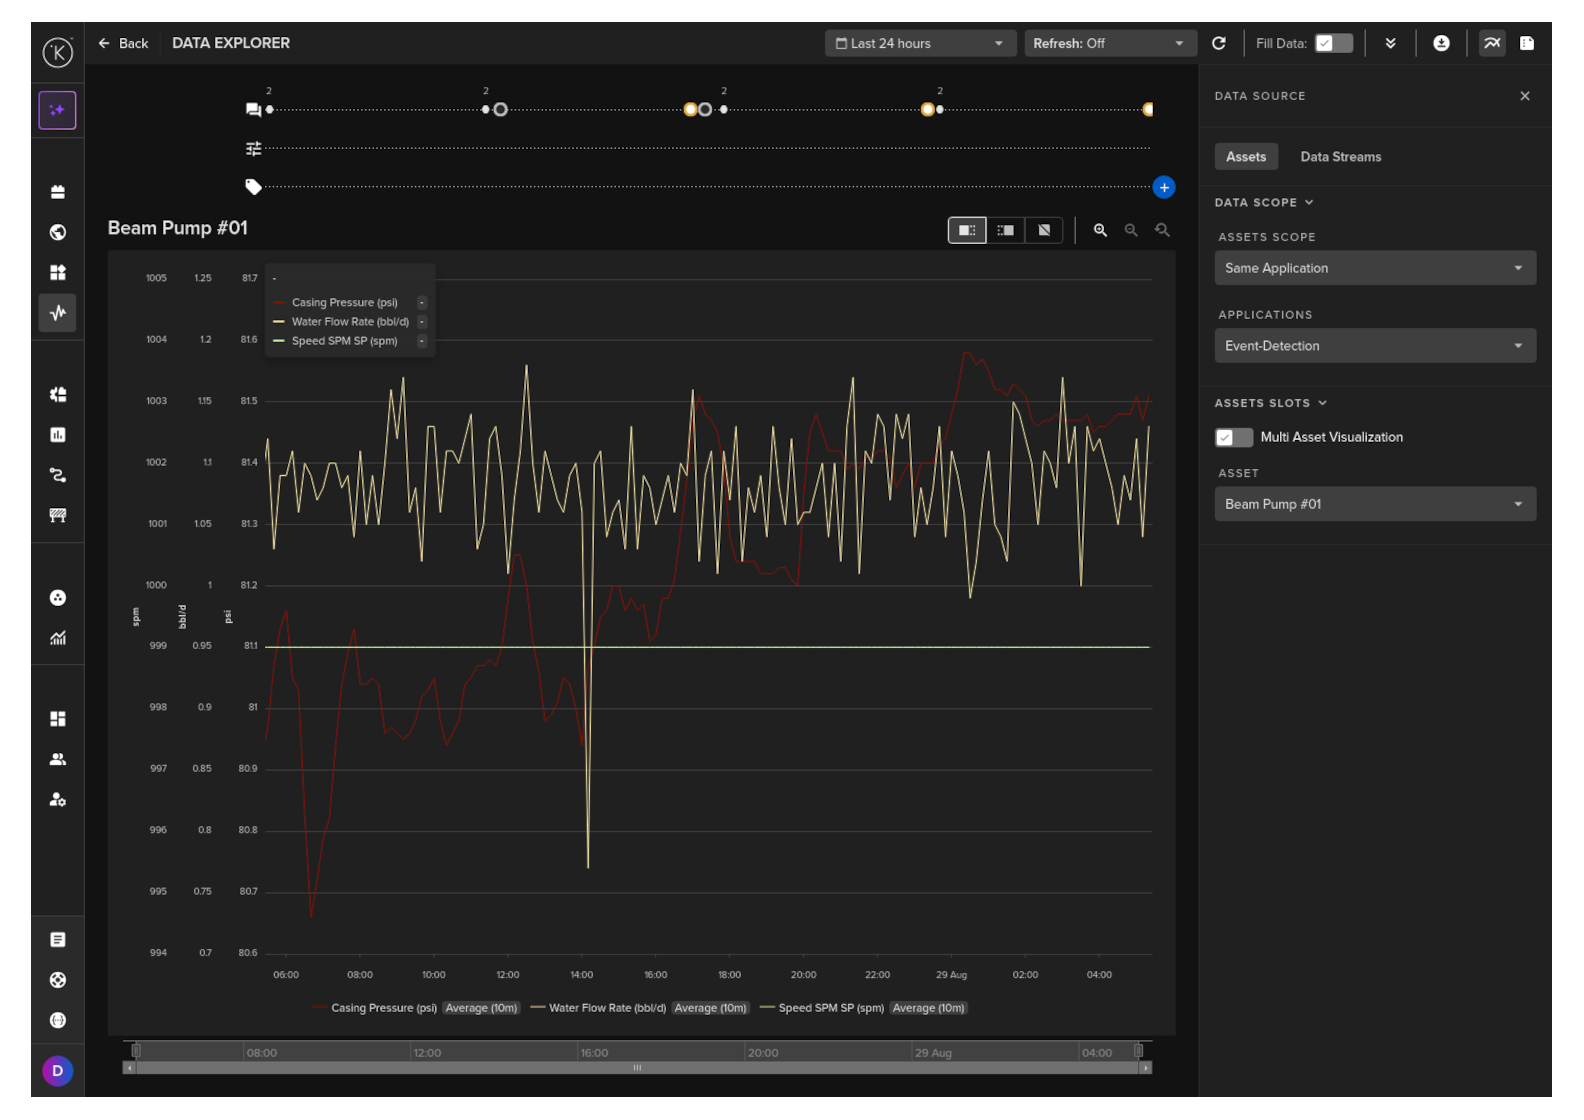Collapse the DATA SCOPE section
The image size is (1584, 1120).
(1264, 202)
